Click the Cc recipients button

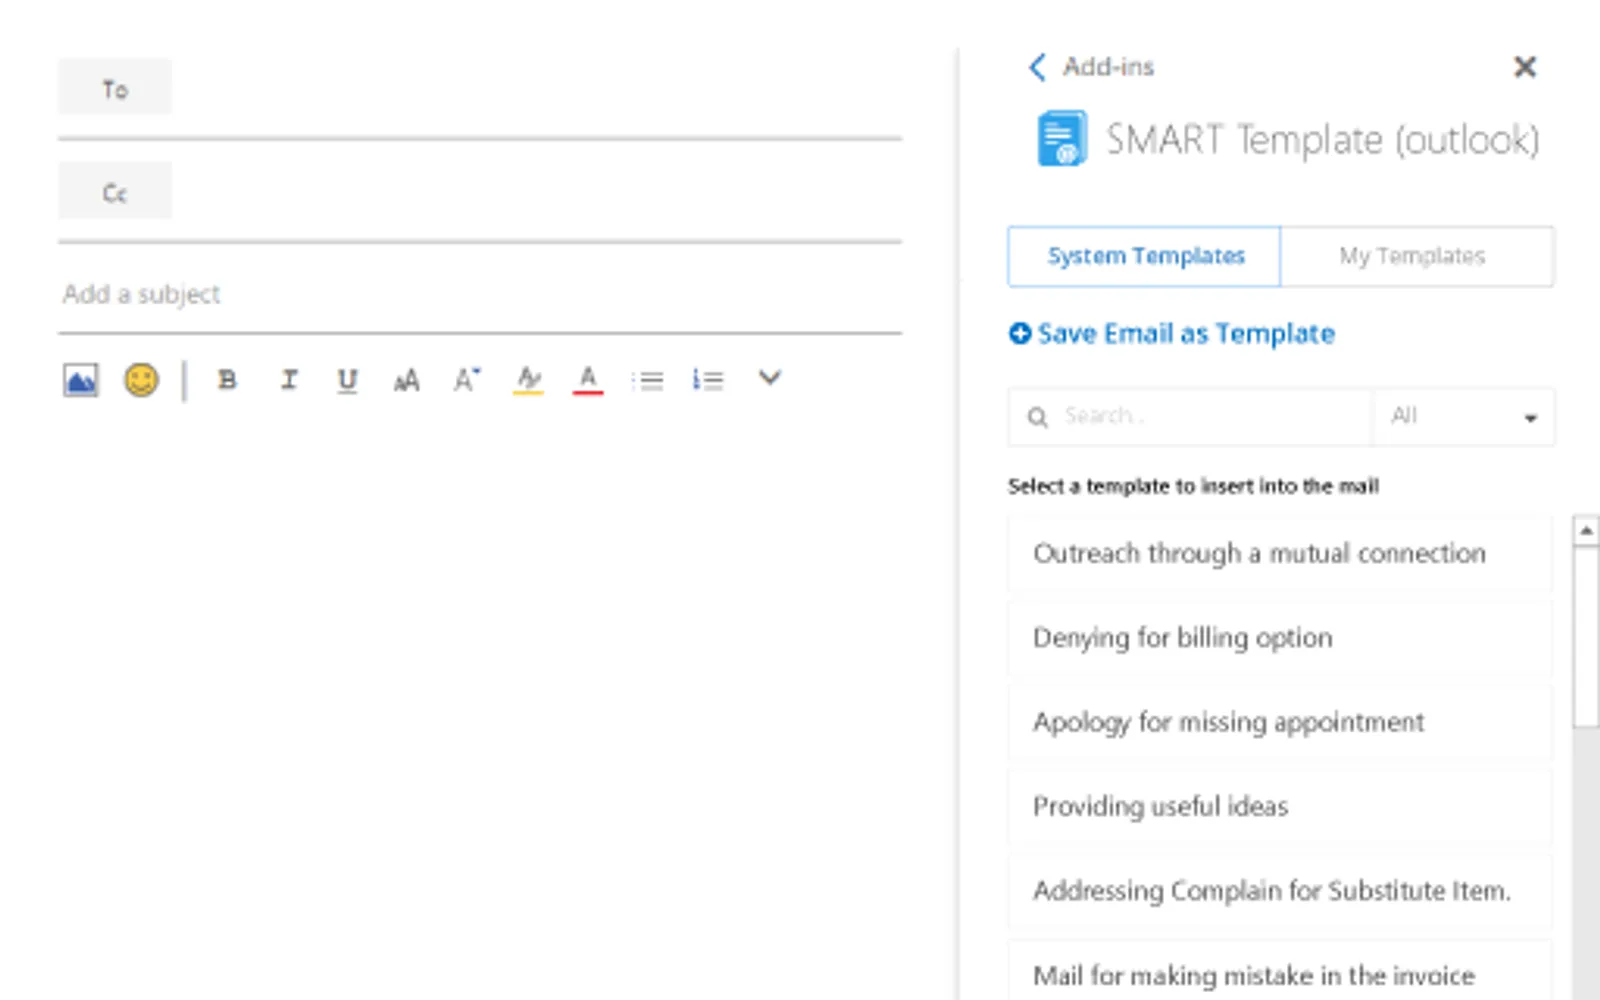click(x=115, y=191)
